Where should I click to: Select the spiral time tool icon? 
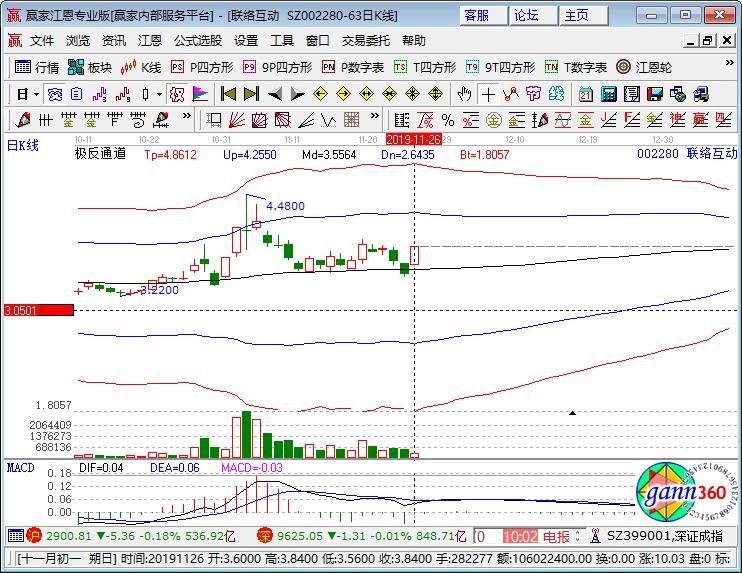(x=138, y=120)
